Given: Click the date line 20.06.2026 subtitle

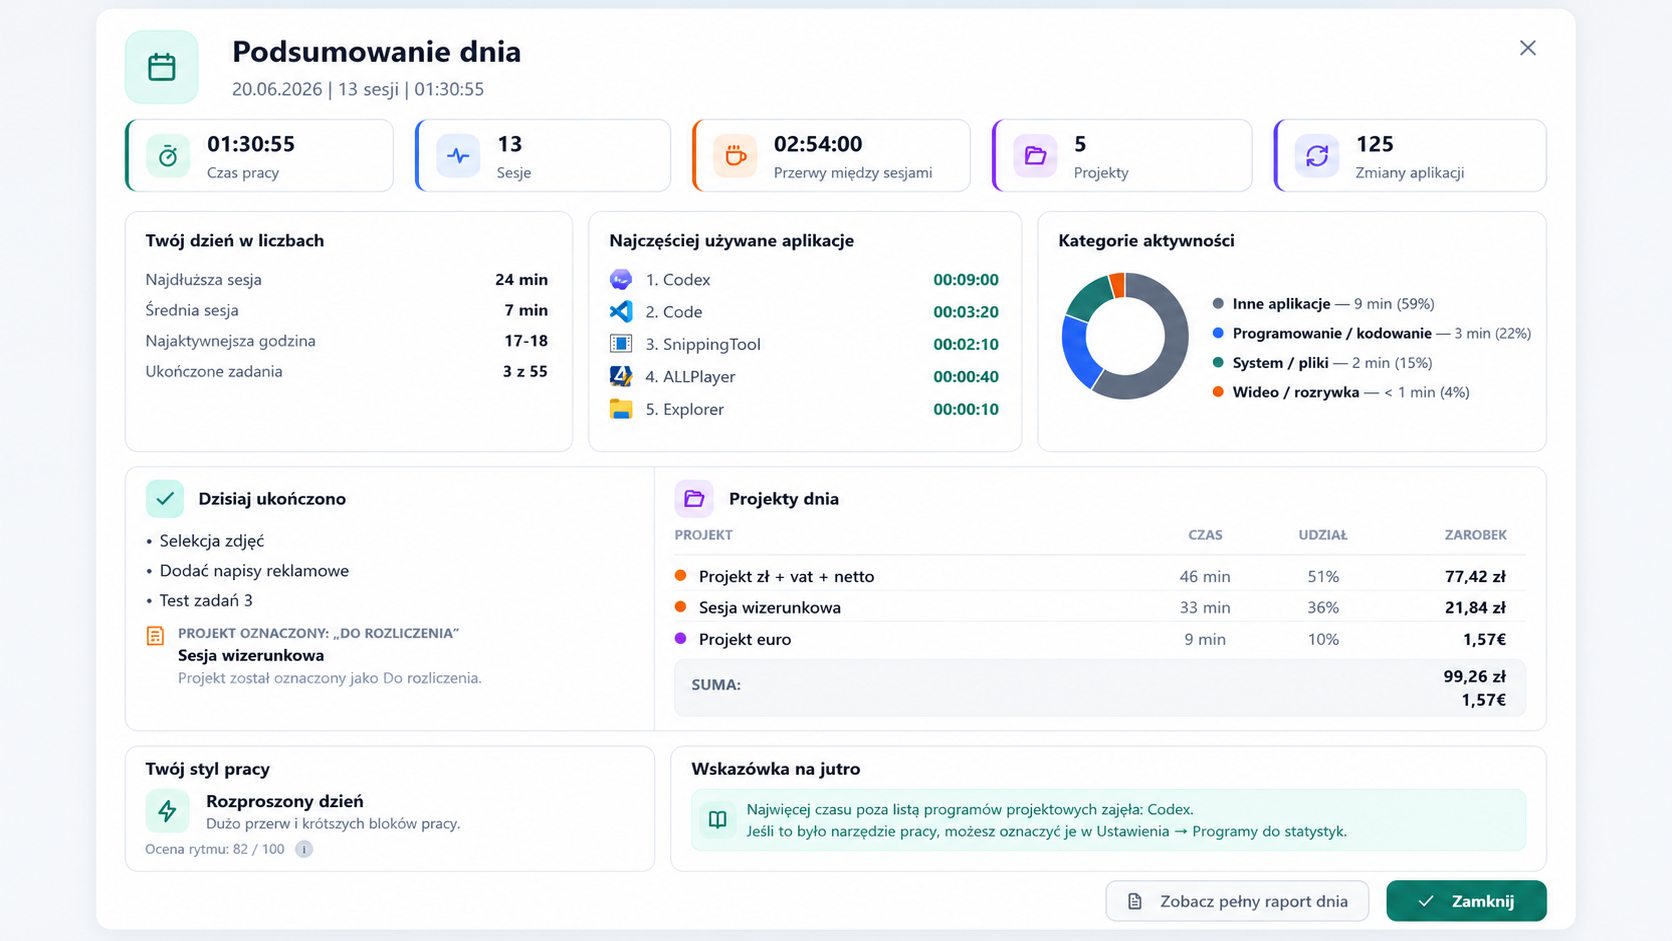Looking at the screenshot, I should (358, 89).
